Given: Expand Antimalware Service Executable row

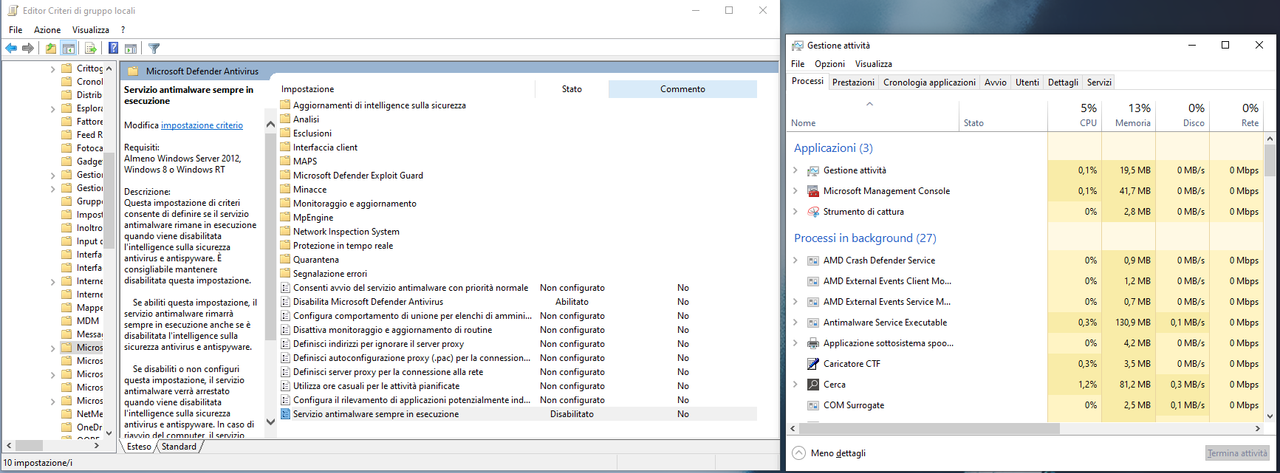Looking at the screenshot, I should pos(795,323).
